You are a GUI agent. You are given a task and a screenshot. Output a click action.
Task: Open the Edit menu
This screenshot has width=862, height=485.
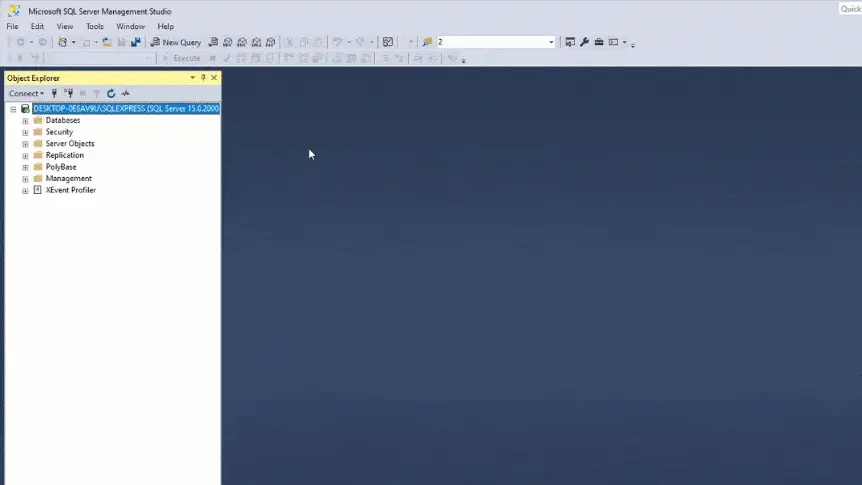click(37, 26)
